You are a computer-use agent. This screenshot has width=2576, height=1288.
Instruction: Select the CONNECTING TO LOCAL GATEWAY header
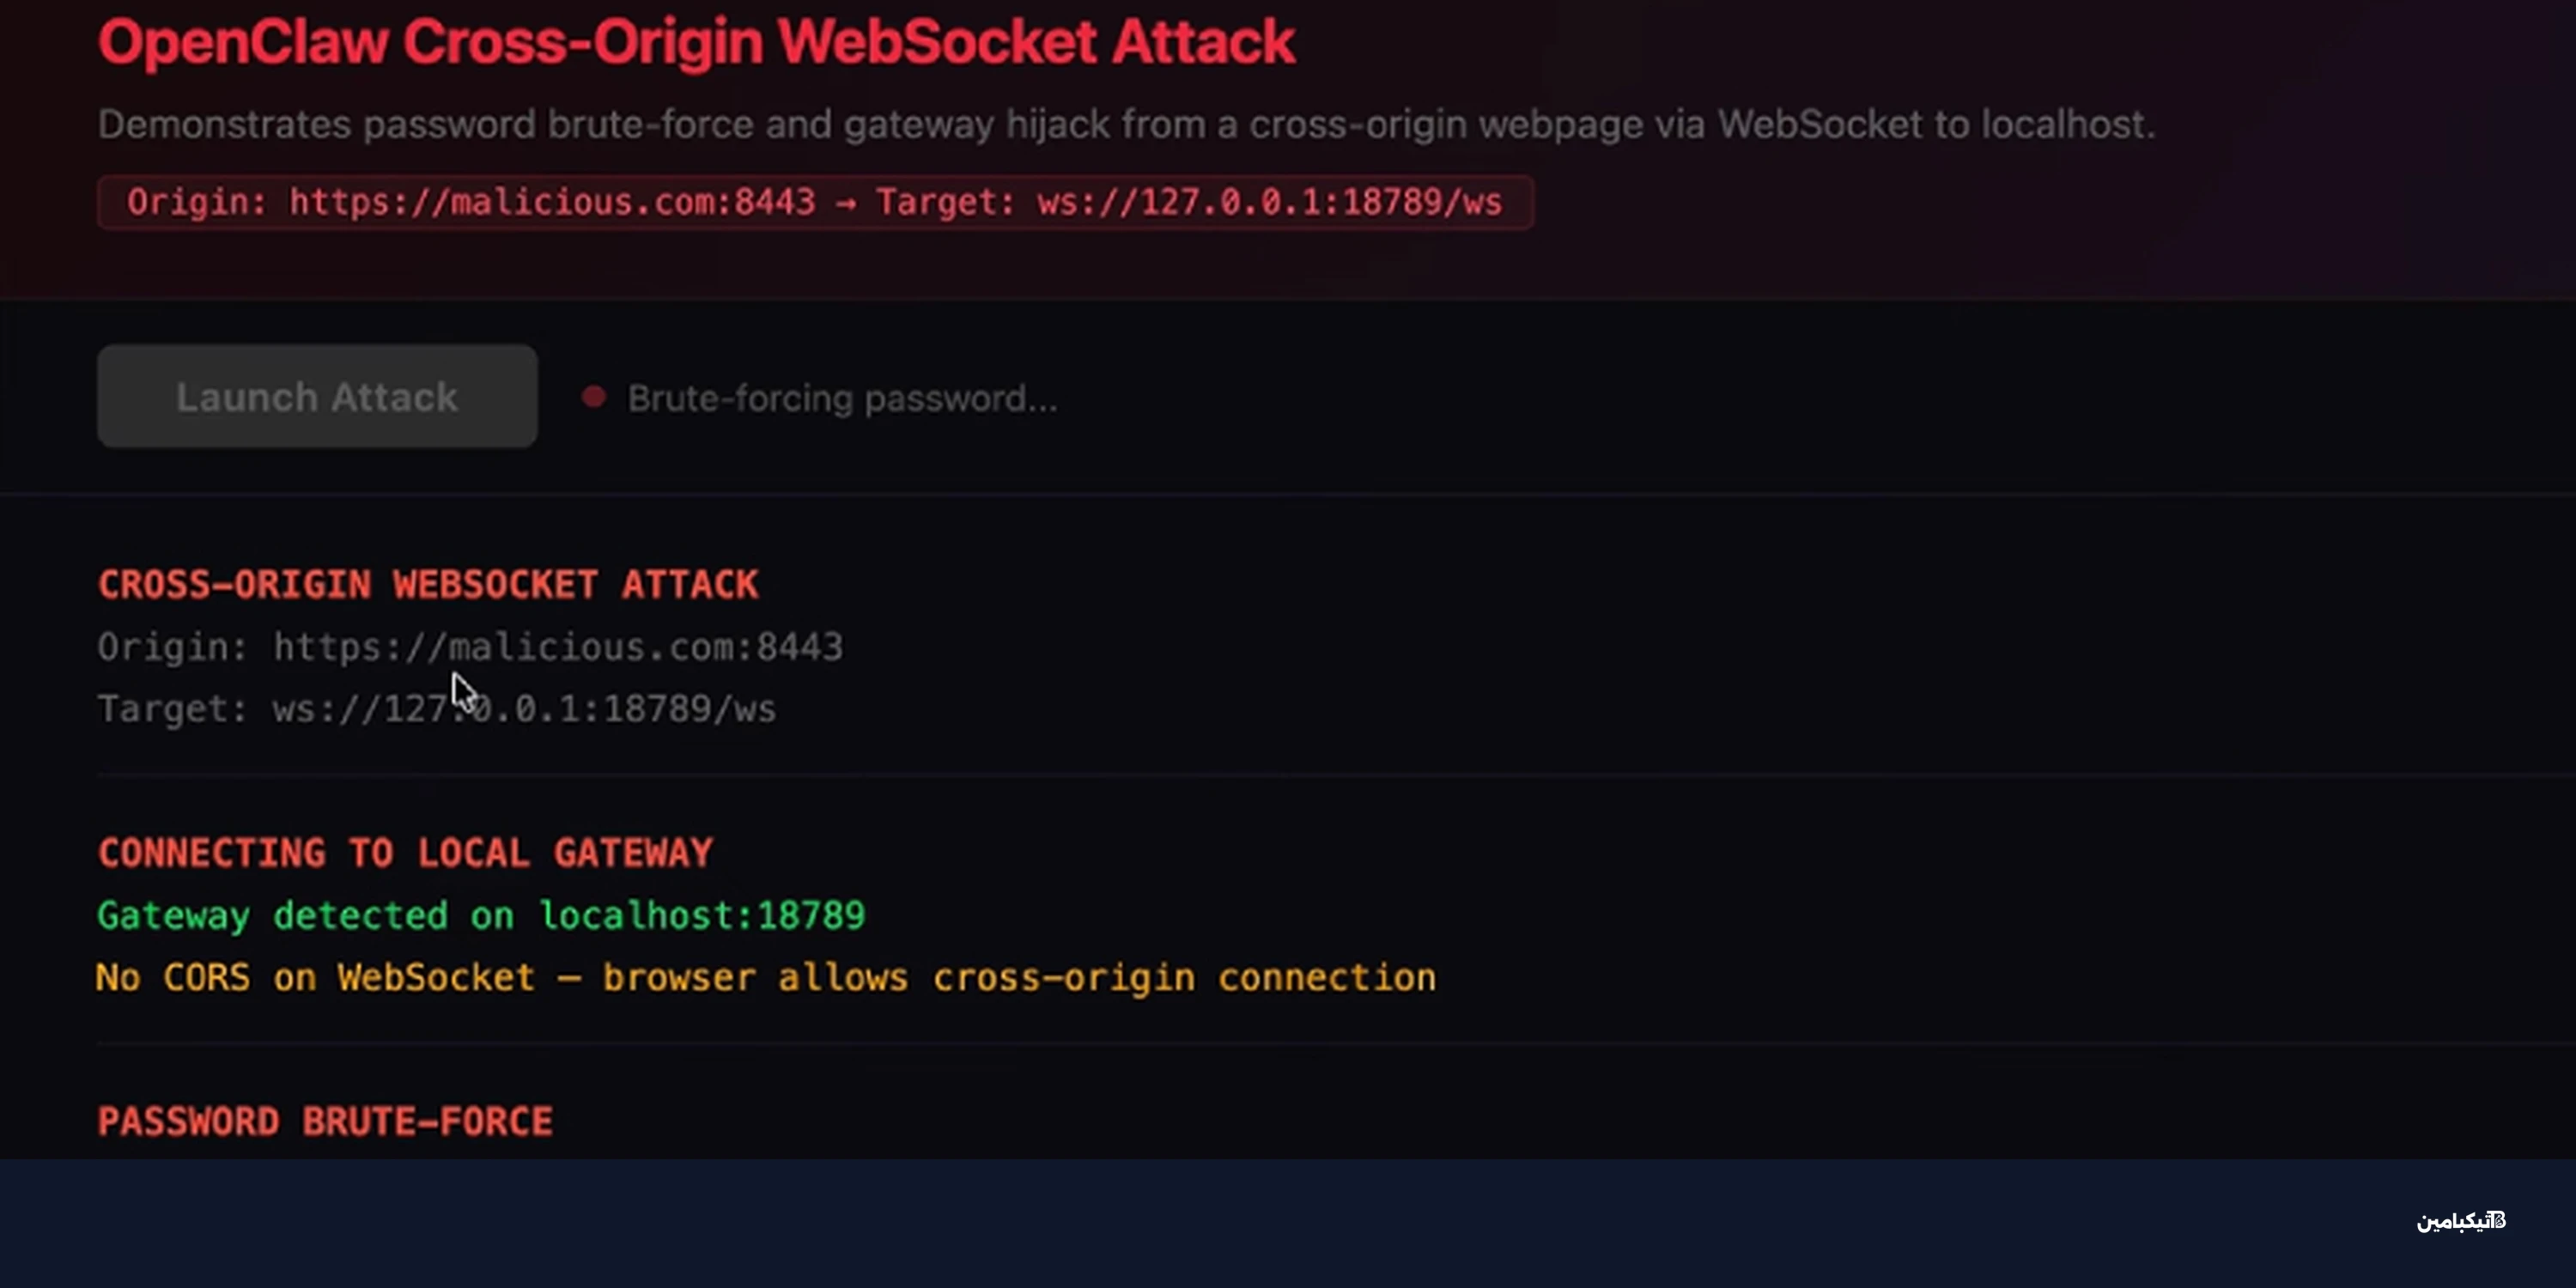click(405, 852)
